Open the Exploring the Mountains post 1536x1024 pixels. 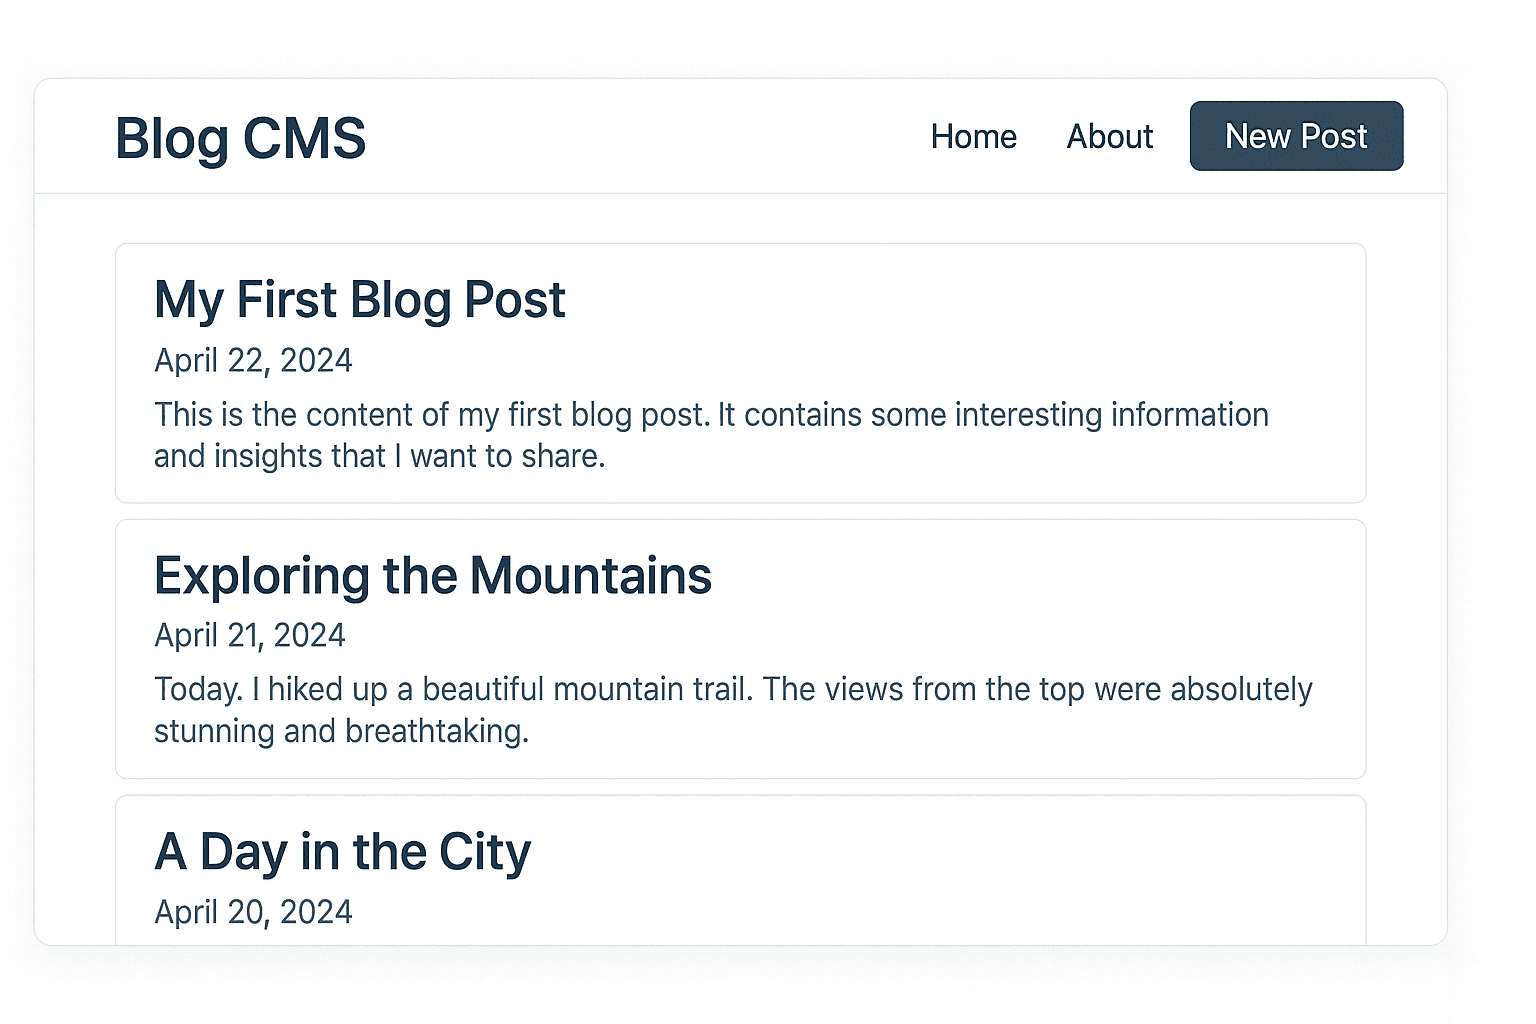coord(432,576)
